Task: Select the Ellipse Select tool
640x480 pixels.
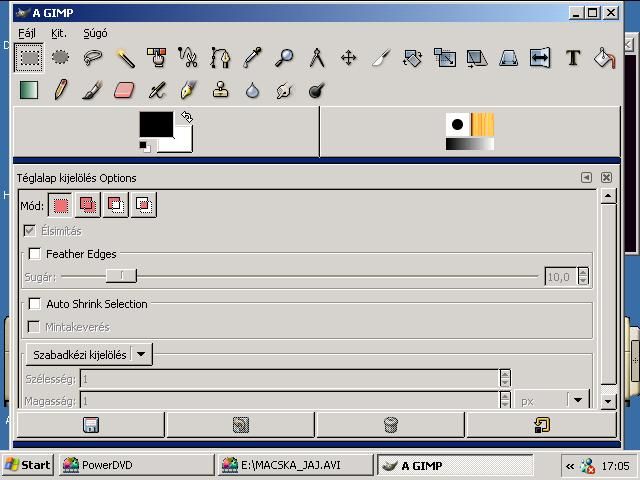Action: coord(60,58)
